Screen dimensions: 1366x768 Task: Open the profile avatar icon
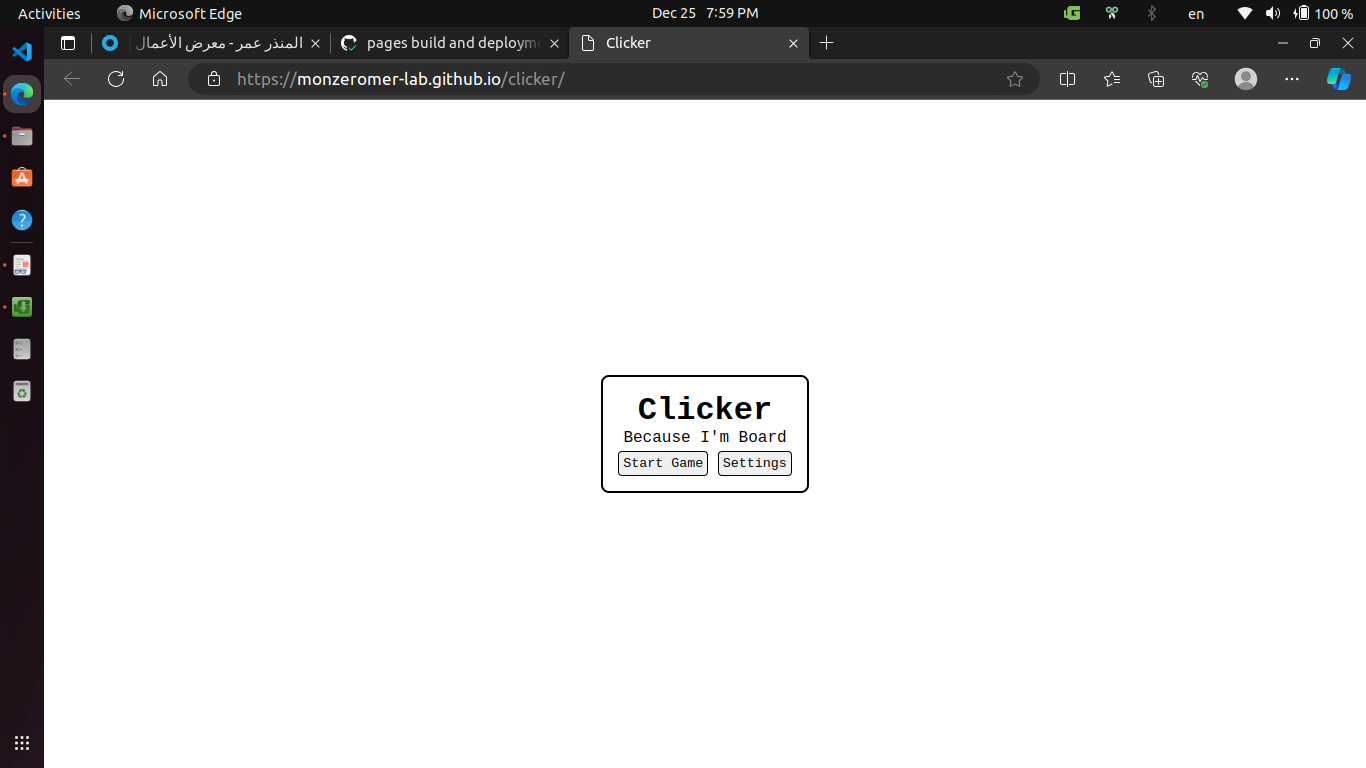[x=1246, y=79]
